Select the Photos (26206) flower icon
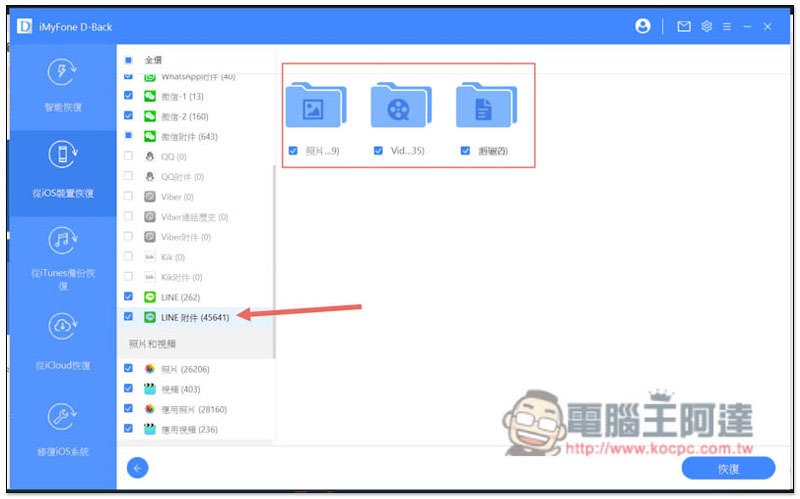Image resolution: width=800 pixels, height=499 pixels. (149, 368)
